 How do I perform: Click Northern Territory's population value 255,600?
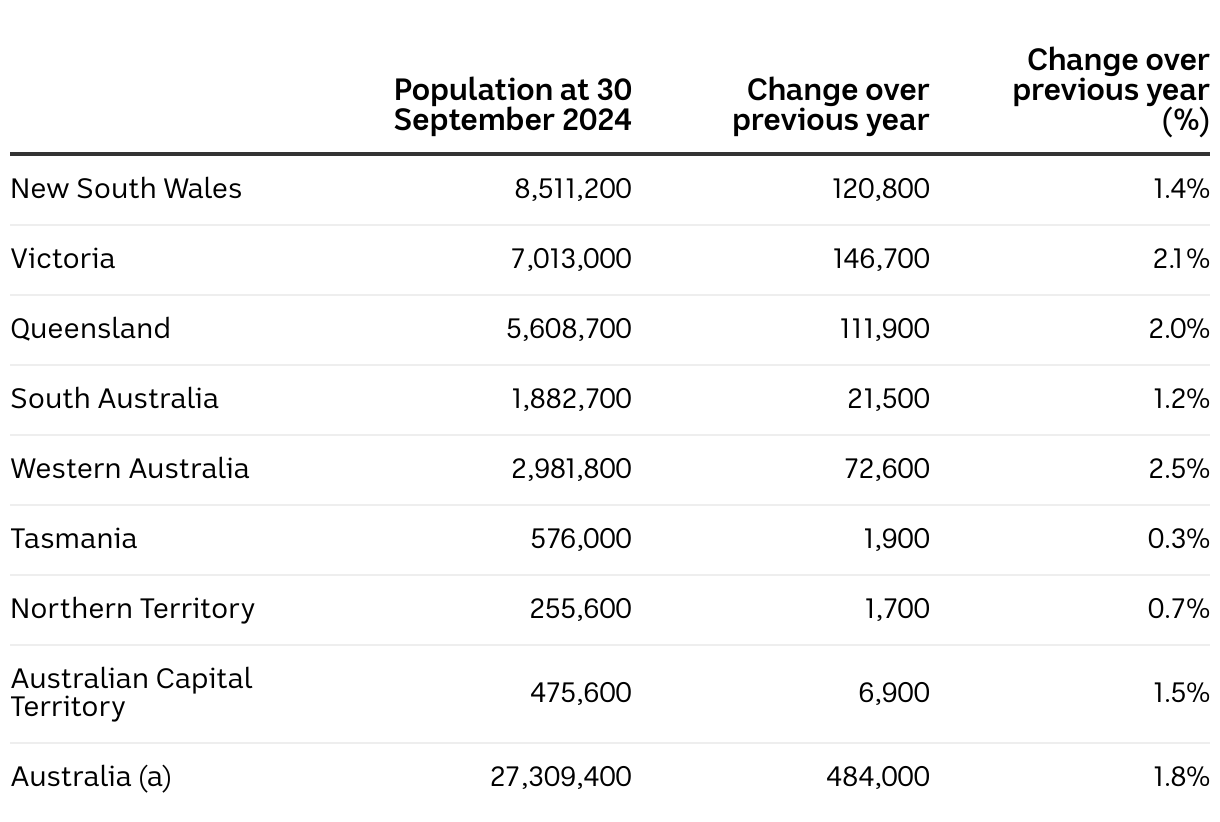[x=581, y=609]
